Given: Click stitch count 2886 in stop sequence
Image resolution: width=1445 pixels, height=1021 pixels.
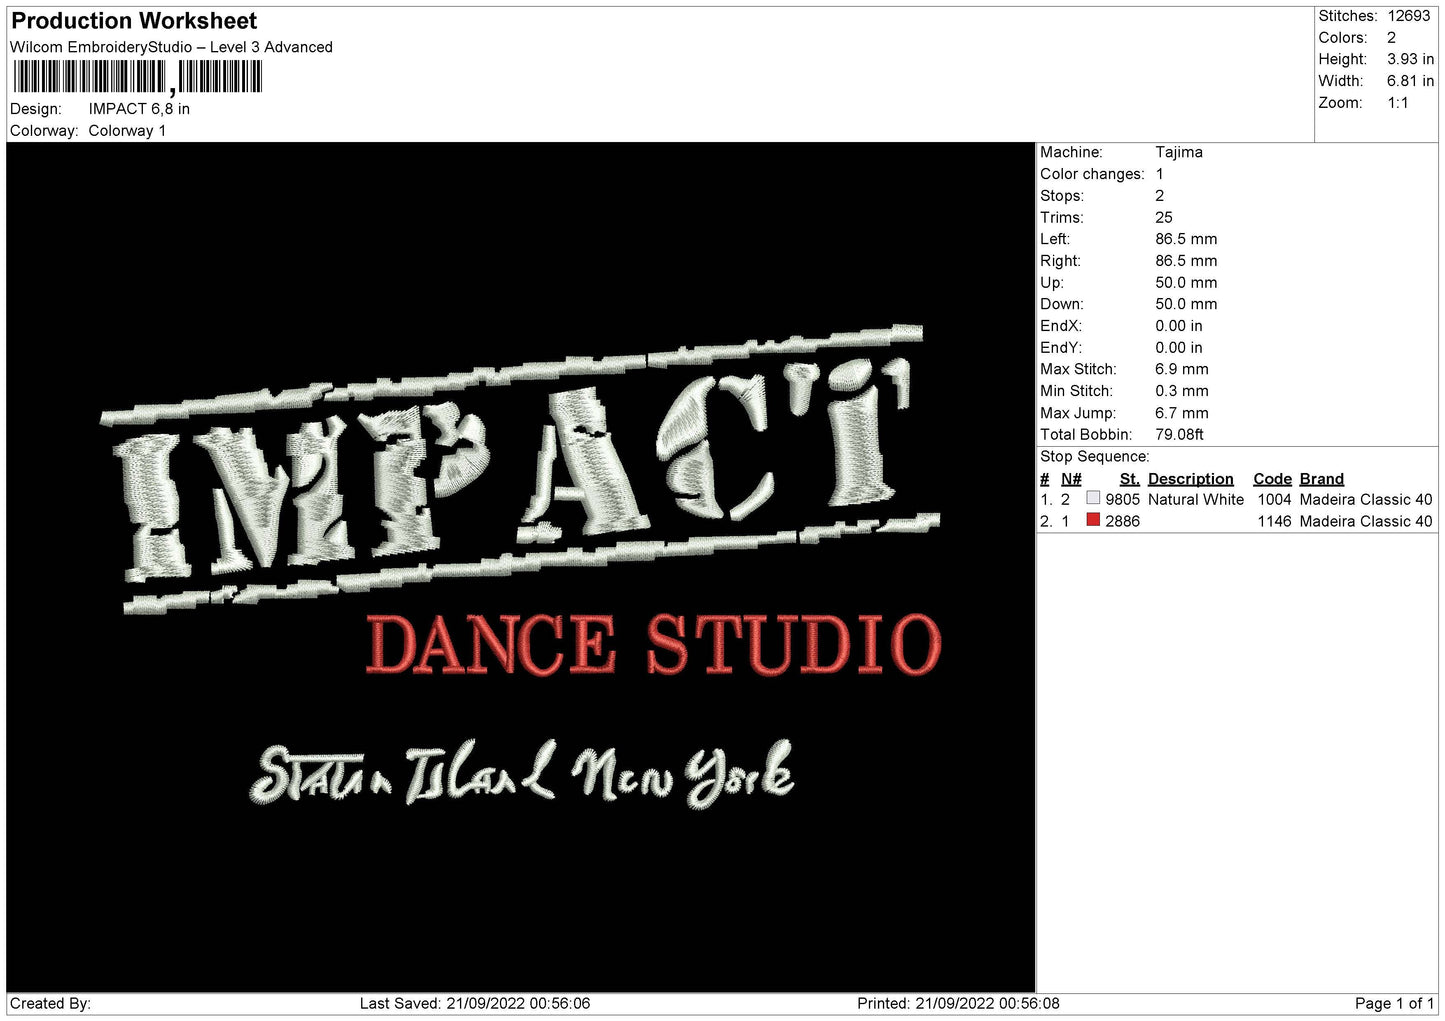Looking at the screenshot, I should (1123, 522).
